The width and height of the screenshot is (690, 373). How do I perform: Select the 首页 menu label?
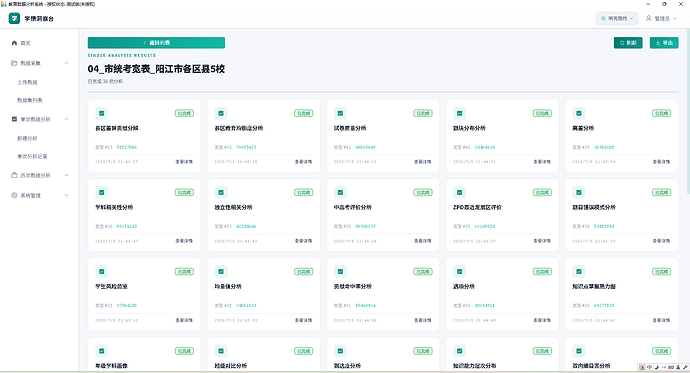tap(26, 43)
